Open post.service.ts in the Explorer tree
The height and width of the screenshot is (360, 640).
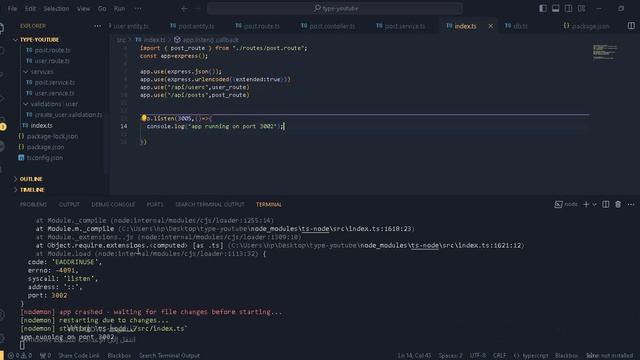[55, 82]
